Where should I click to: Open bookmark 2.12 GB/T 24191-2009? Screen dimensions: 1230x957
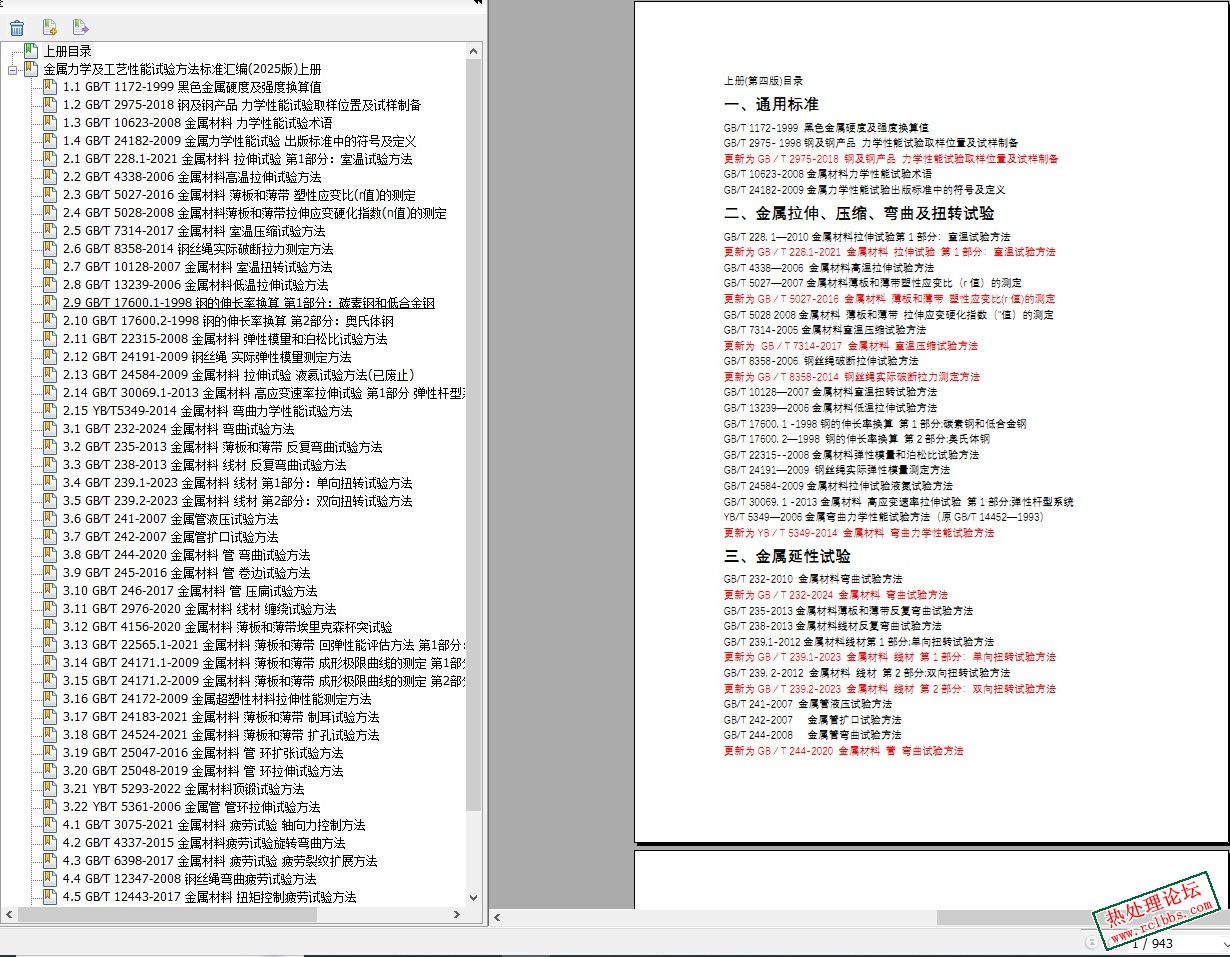pyautogui.click(x=207, y=357)
